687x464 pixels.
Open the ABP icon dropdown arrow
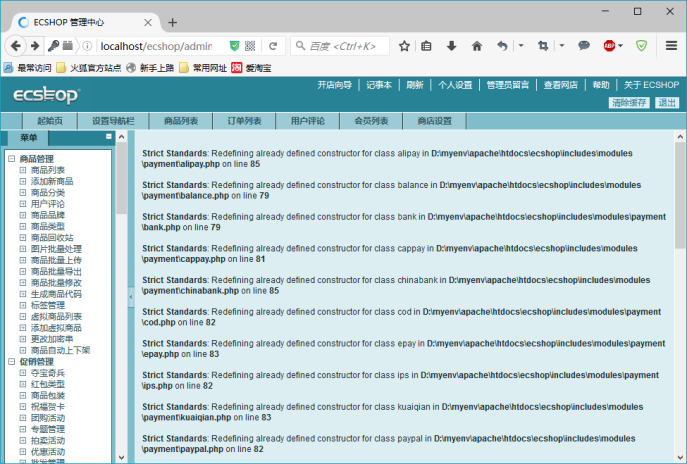tap(620, 46)
